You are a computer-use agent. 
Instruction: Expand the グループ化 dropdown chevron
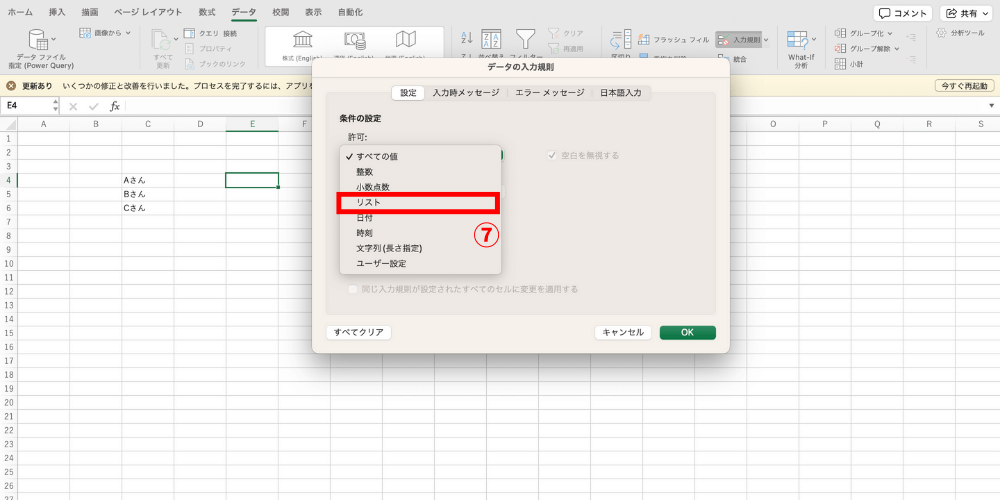(890, 33)
